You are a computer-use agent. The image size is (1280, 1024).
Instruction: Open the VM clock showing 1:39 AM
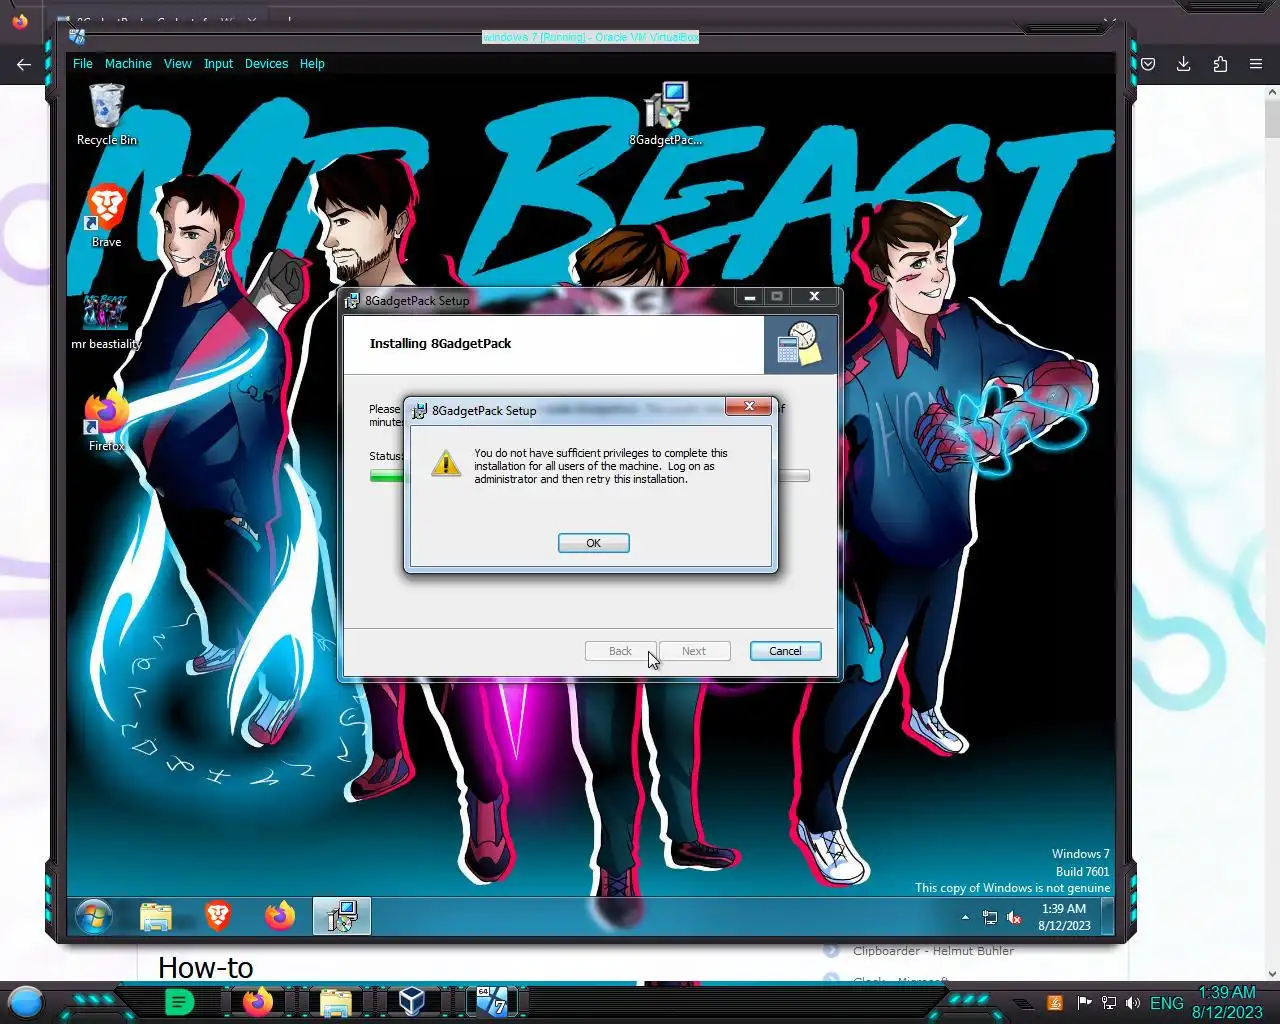(x=1064, y=917)
